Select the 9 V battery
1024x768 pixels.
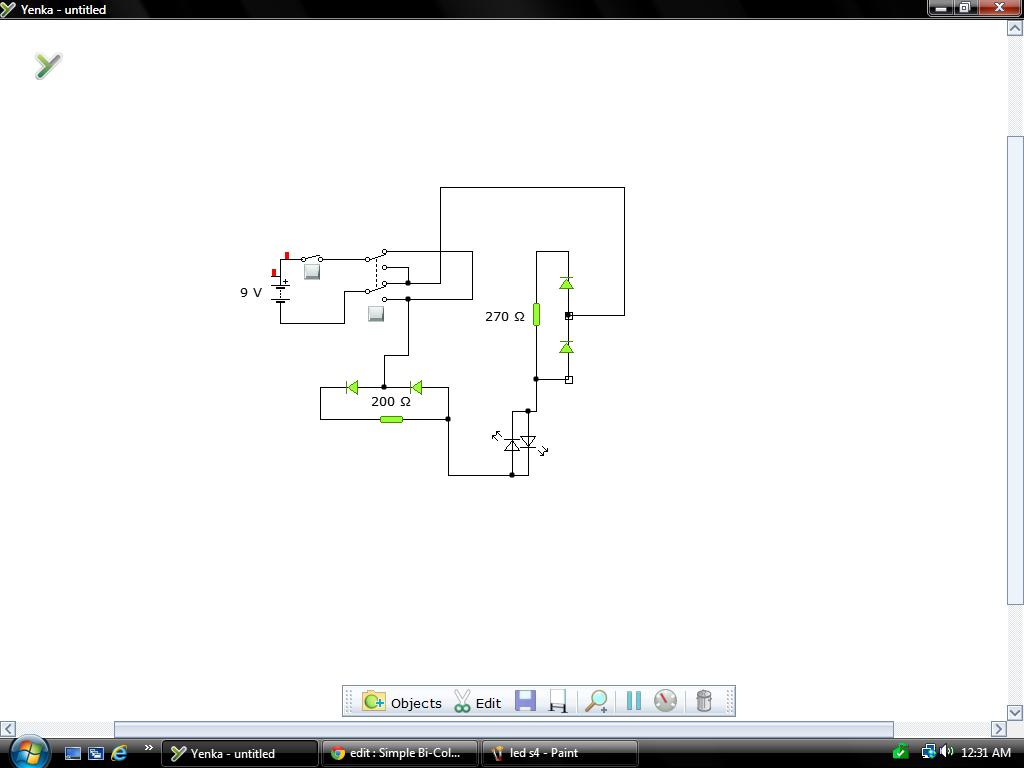pyautogui.click(x=281, y=292)
